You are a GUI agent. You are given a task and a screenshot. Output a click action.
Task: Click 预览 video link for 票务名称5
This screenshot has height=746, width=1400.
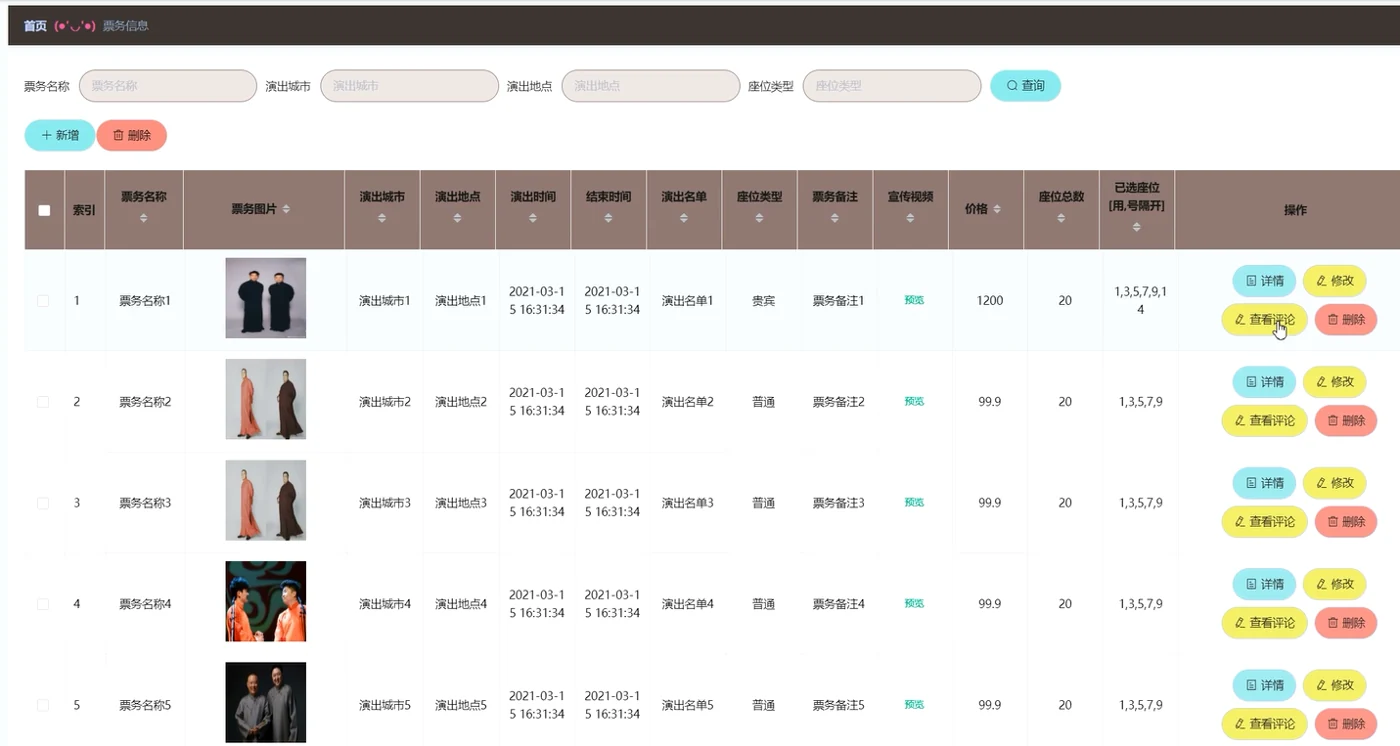[914, 705]
